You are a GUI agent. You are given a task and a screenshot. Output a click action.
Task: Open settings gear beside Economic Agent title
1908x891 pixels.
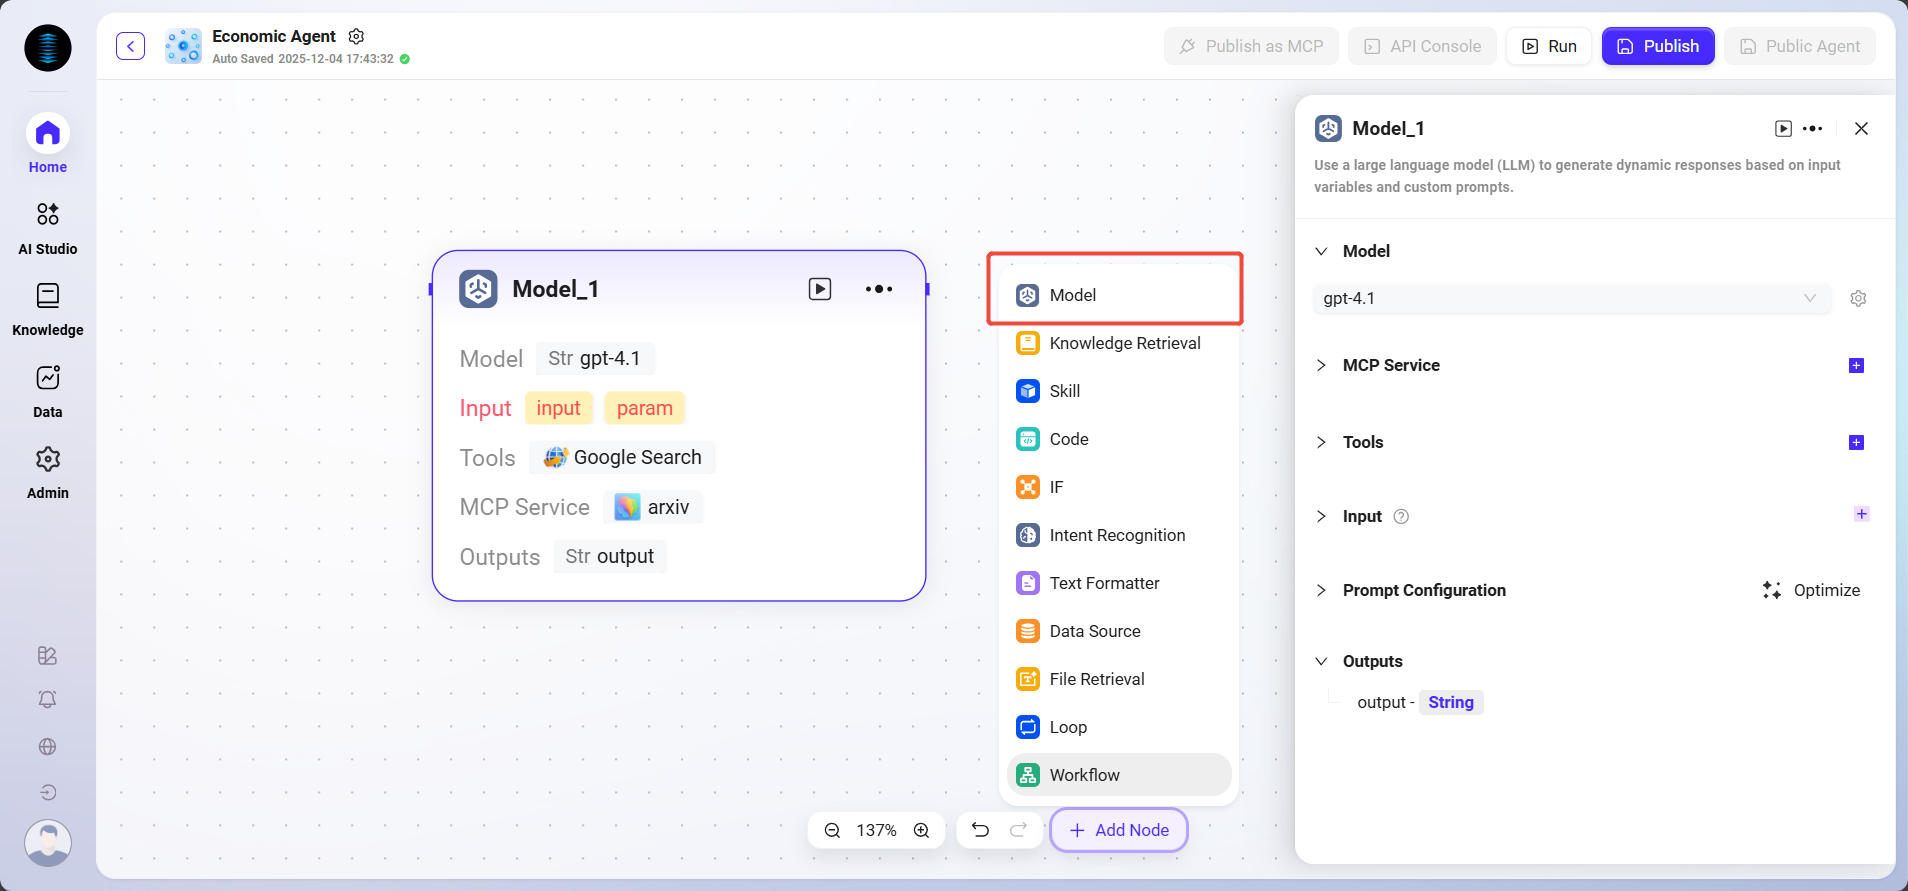[356, 36]
